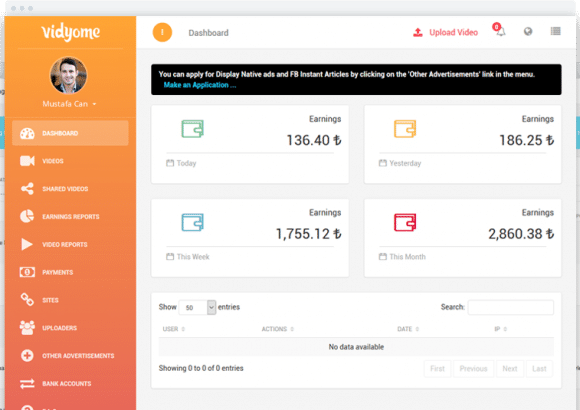Click the red wallet icon for This Month
This screenshot has height=410, width=580.
(x=405, y=222)
